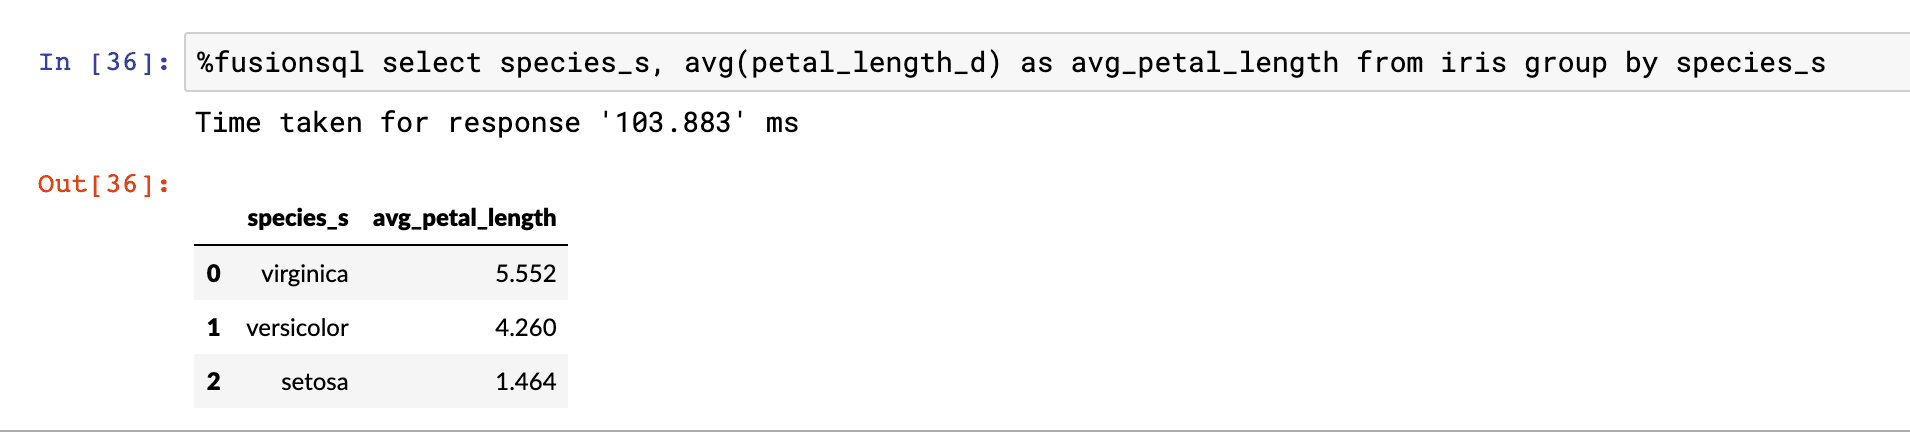
Task: Select the versicolor cell in the table
Action: pos(297,328)
